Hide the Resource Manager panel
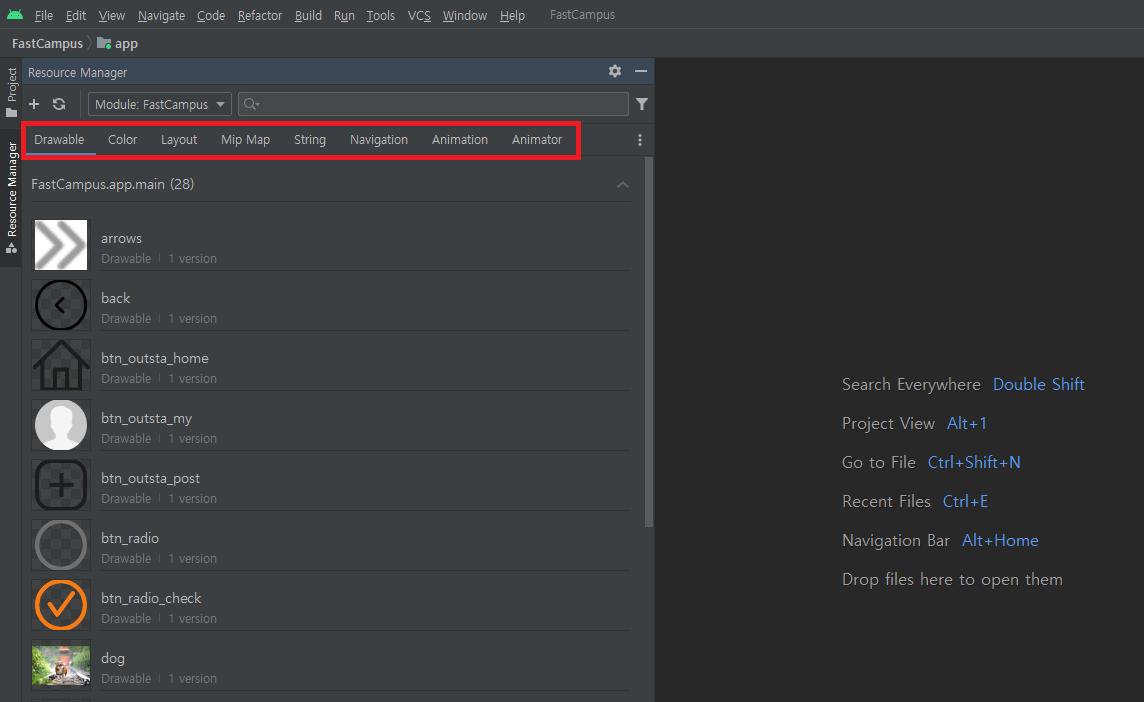This screenshot has width=1144, height=702. tap(641, 72)
